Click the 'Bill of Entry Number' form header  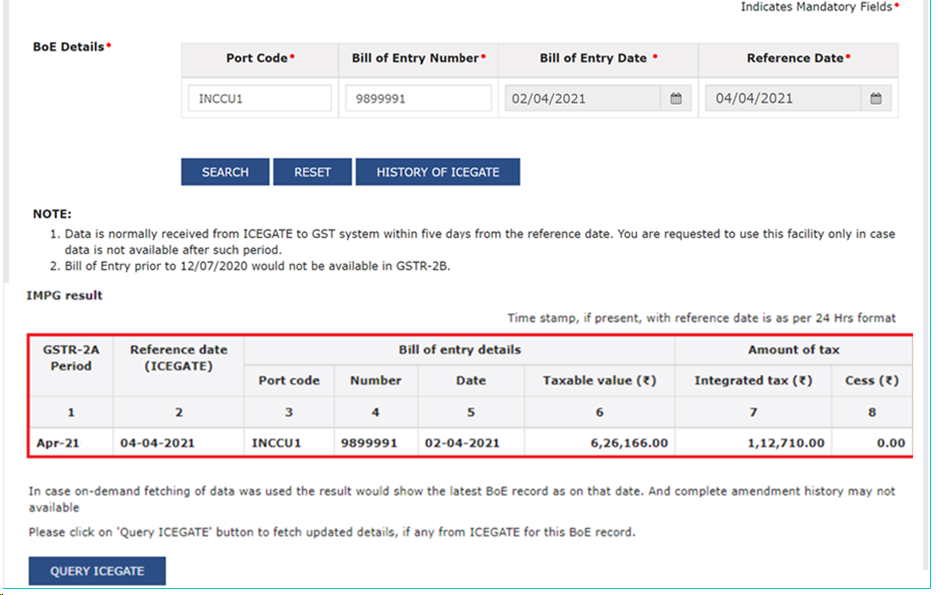(x=418, y=58)
